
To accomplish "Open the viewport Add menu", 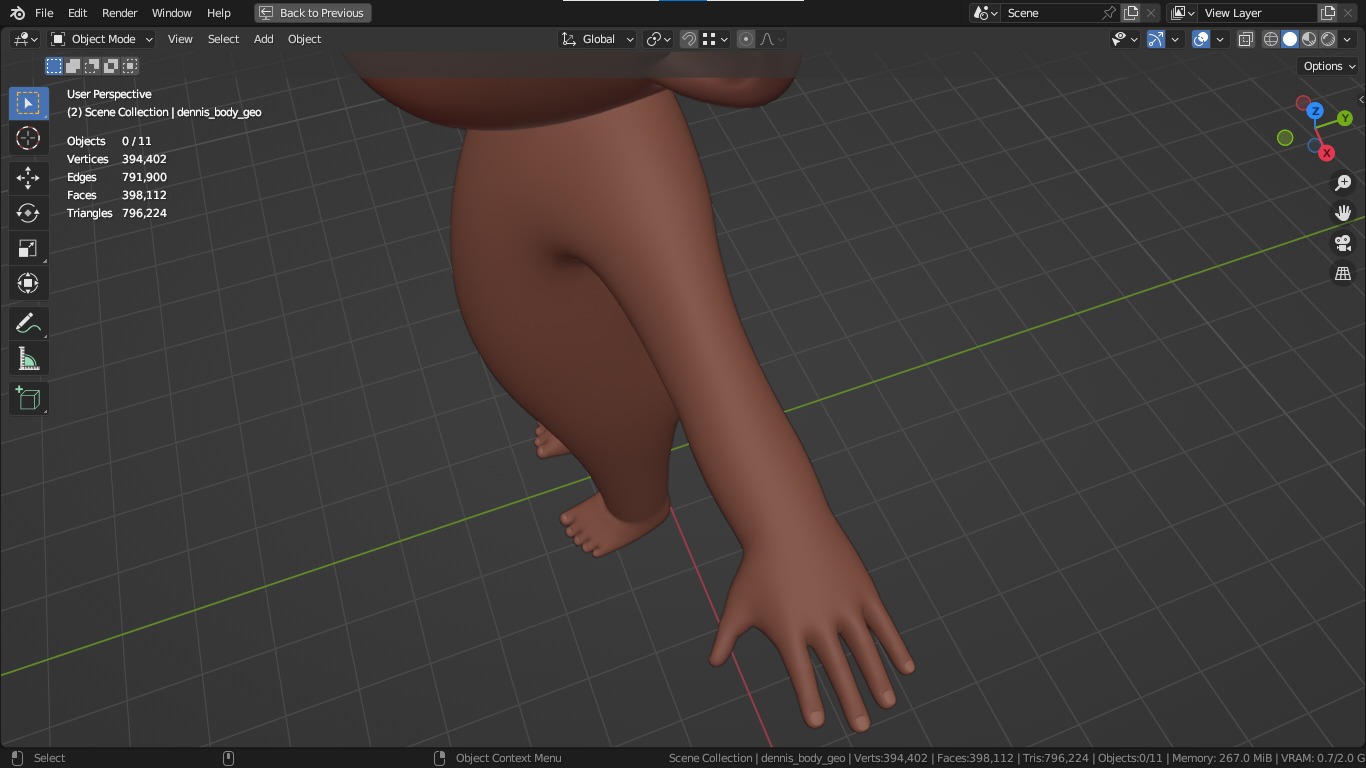I will tap(263, 39).
